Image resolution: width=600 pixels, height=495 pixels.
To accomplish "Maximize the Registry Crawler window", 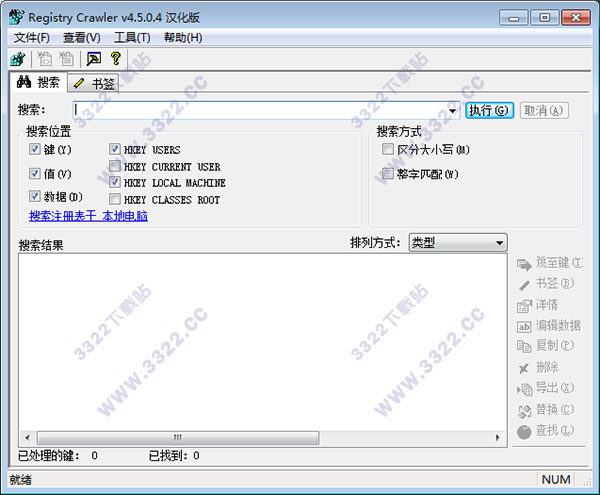I will (545, 18).
